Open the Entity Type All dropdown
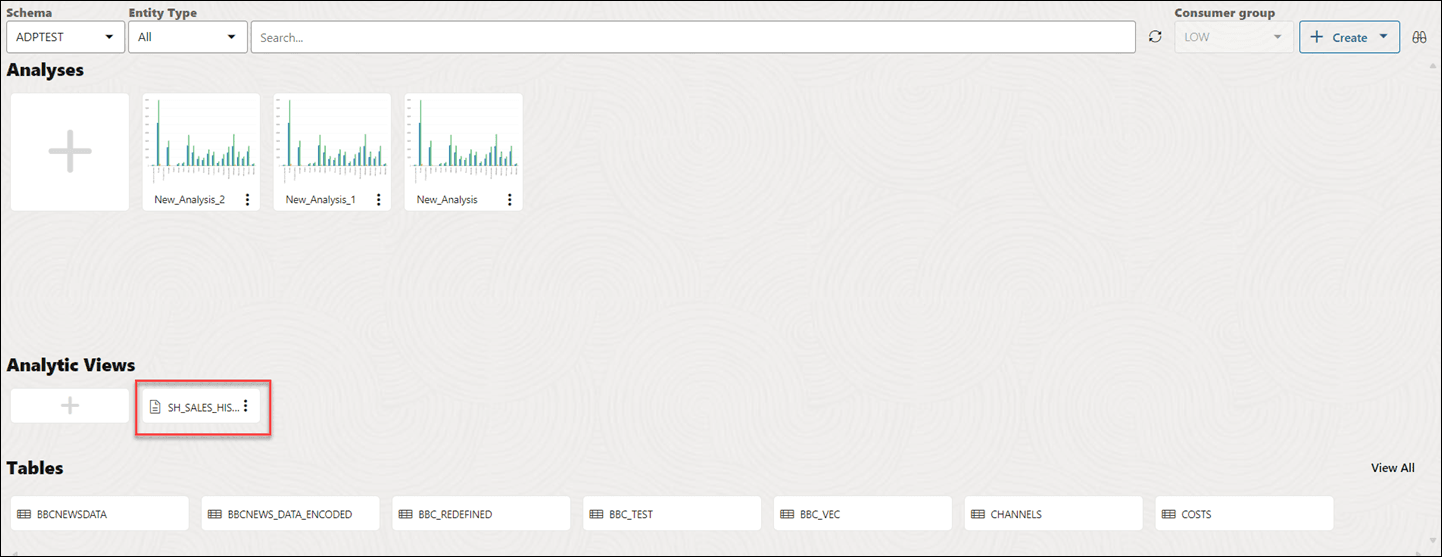 point(188,37)
